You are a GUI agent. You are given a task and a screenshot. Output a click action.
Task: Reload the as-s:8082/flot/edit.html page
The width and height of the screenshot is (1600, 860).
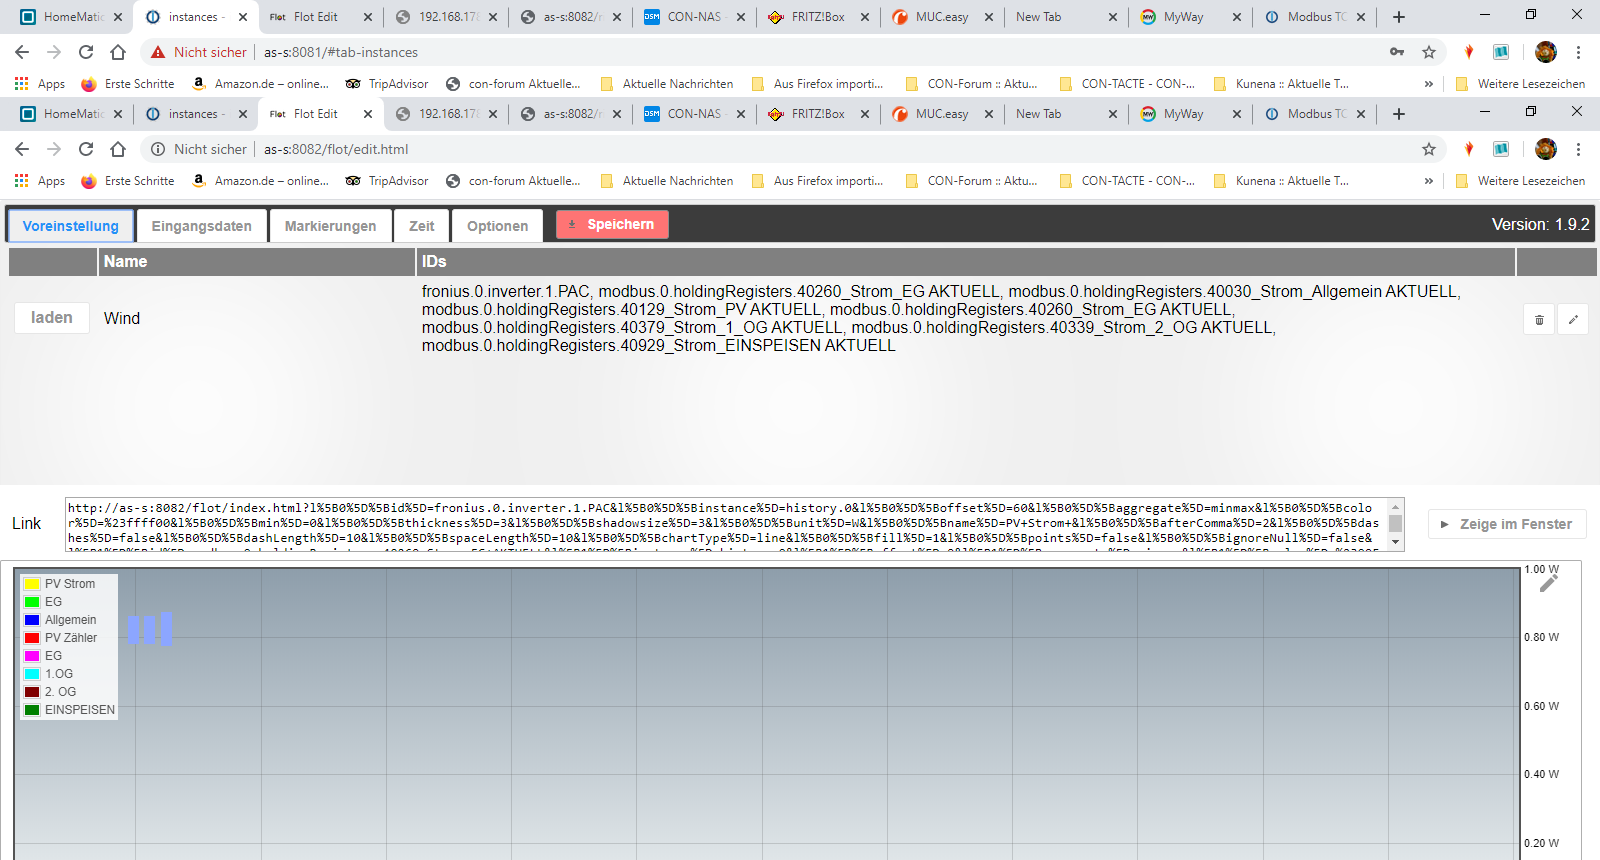click(86, 149)
